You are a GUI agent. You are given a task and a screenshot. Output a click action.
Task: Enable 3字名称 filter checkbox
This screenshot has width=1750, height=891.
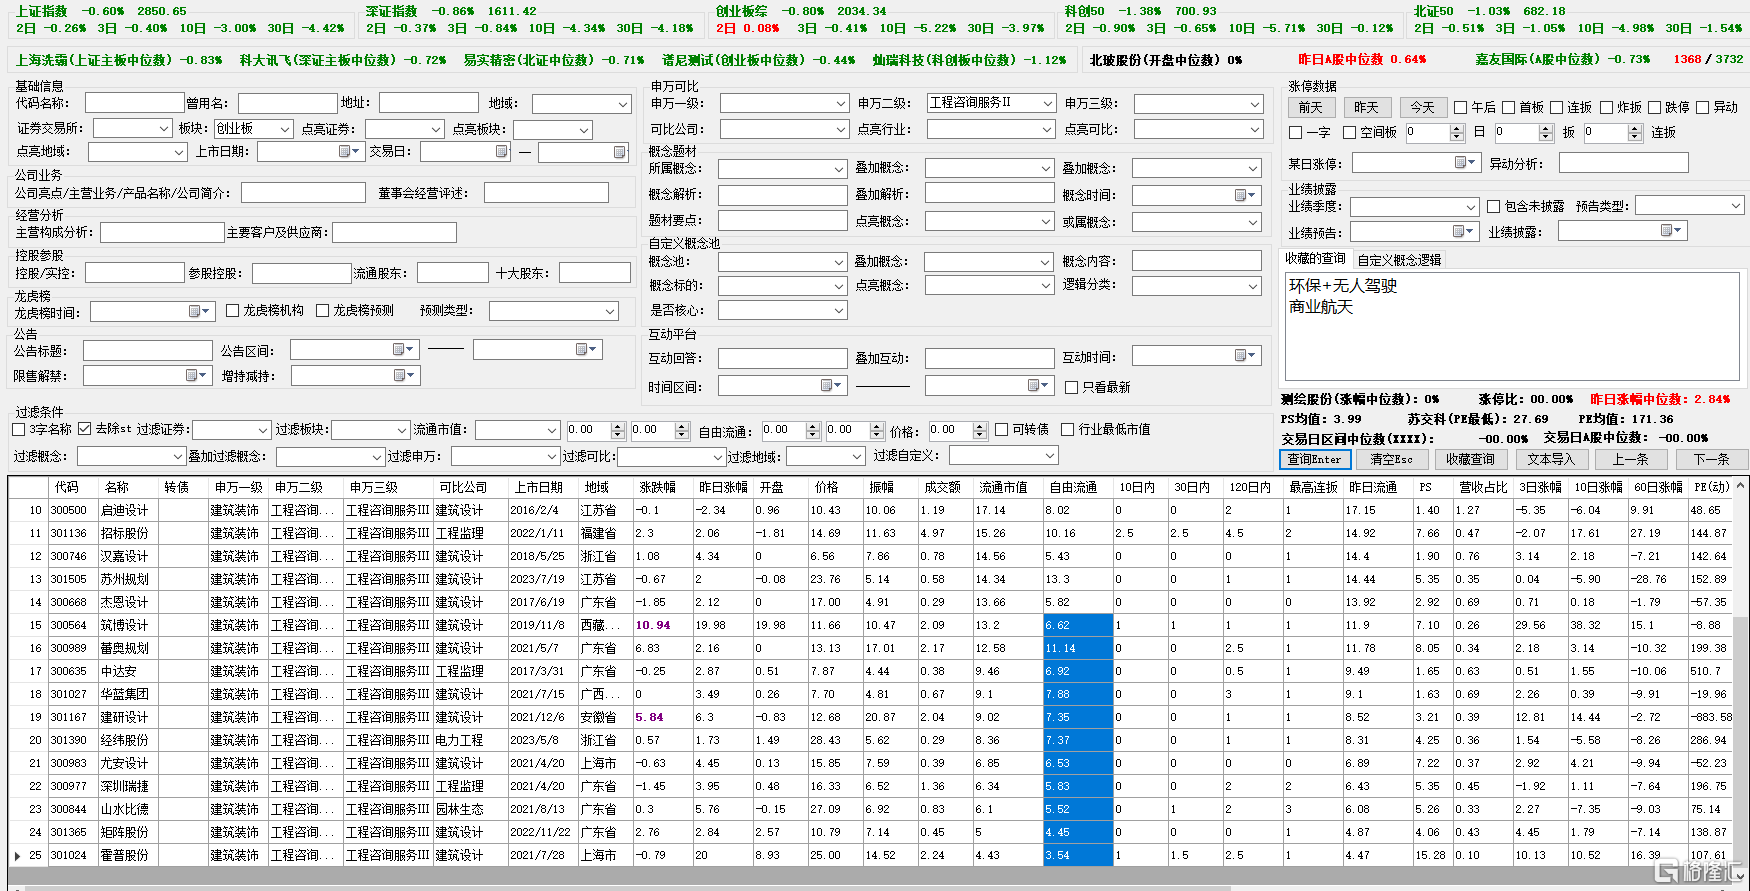19,429
